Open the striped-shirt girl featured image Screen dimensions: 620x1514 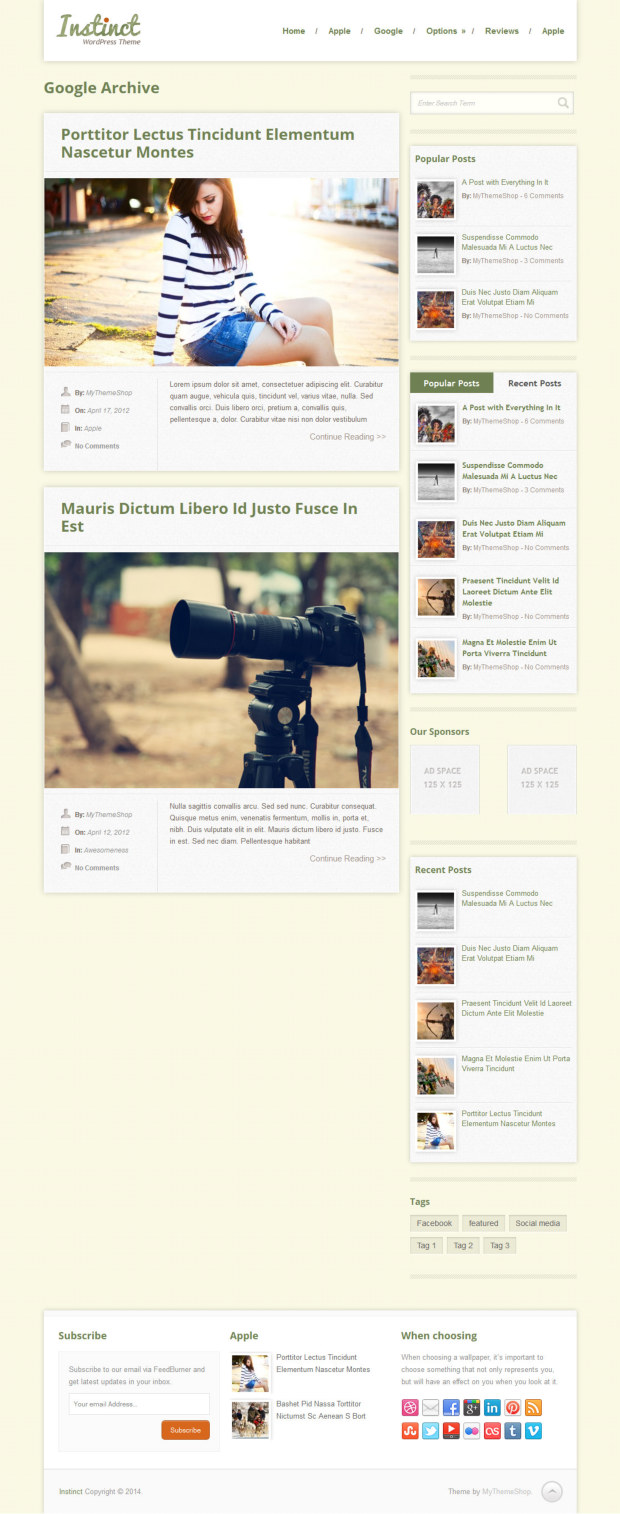[x=221, y=272]
